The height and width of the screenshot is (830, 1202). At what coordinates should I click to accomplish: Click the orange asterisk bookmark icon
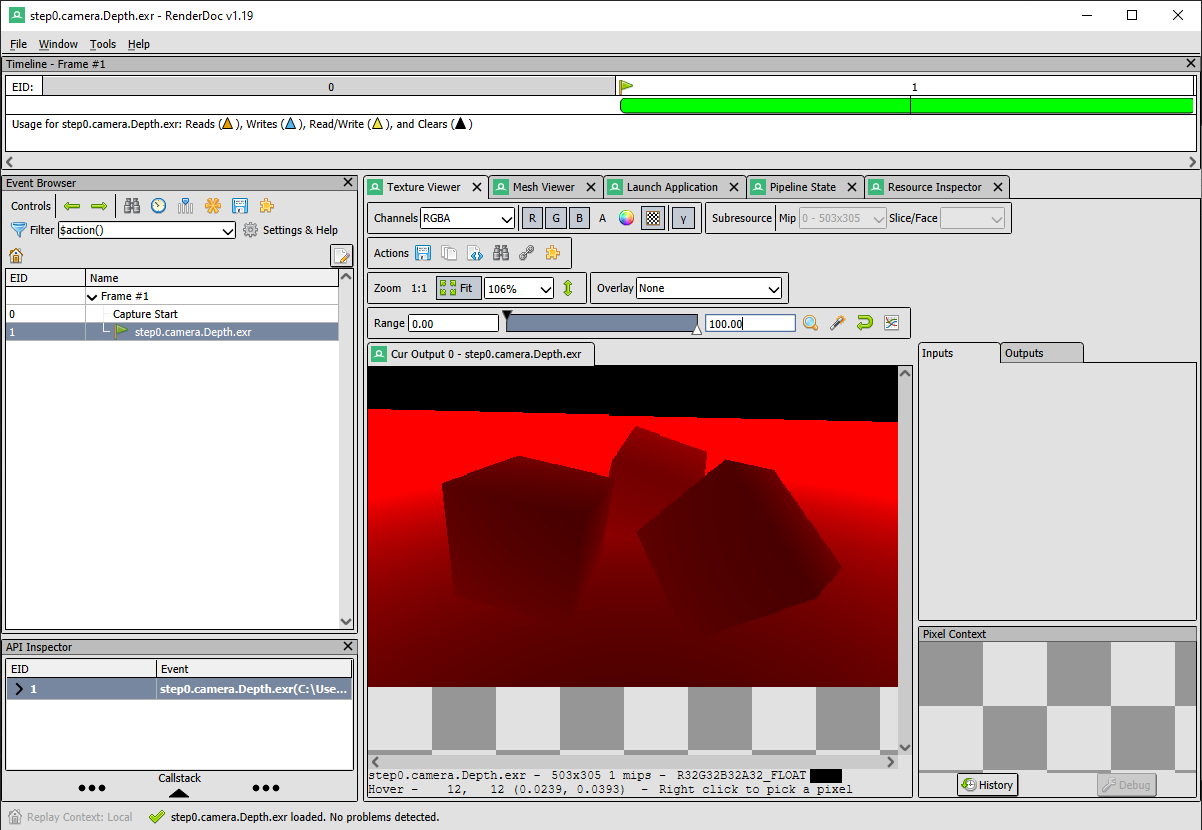click(x=212, y=206)
